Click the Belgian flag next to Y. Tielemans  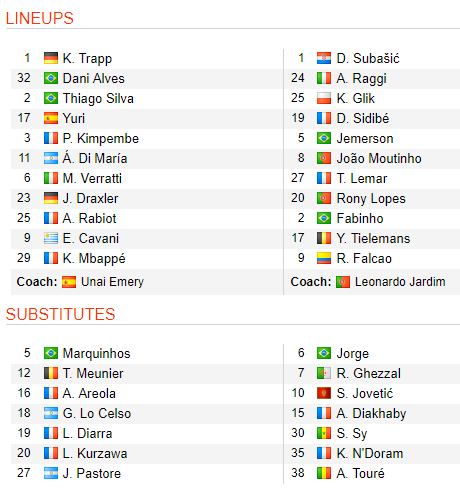(x=324, y=238)
